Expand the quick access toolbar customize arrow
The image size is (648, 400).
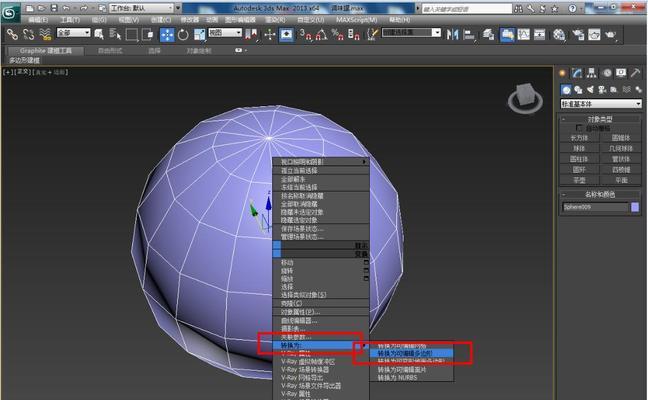click(x=178, y=8)
